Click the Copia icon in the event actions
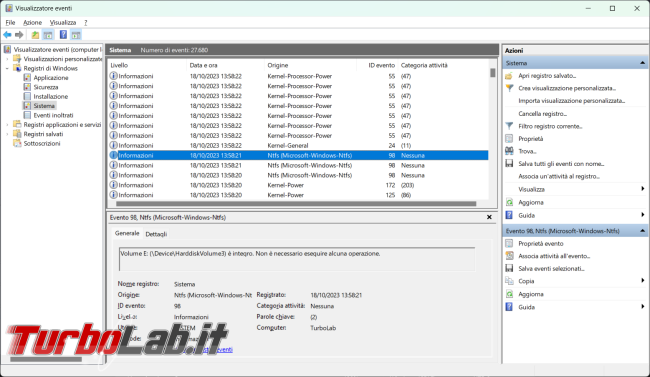 pos(509,281)
